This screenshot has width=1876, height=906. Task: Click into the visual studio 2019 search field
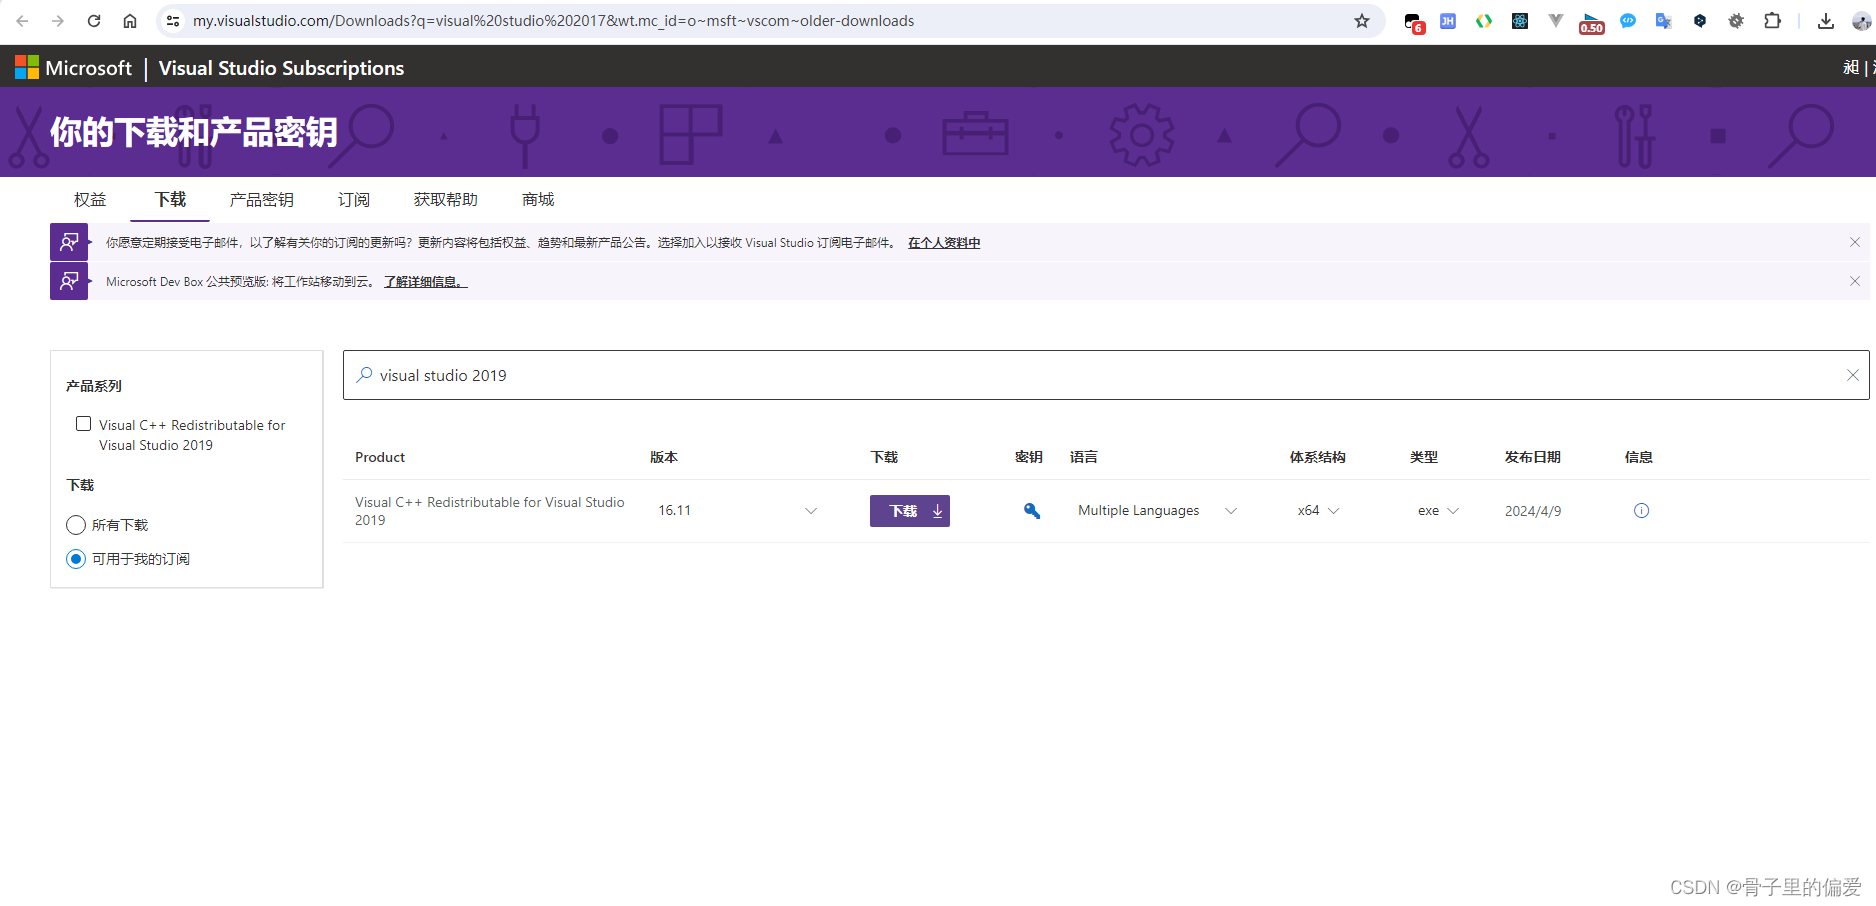tap(1106, 375)
